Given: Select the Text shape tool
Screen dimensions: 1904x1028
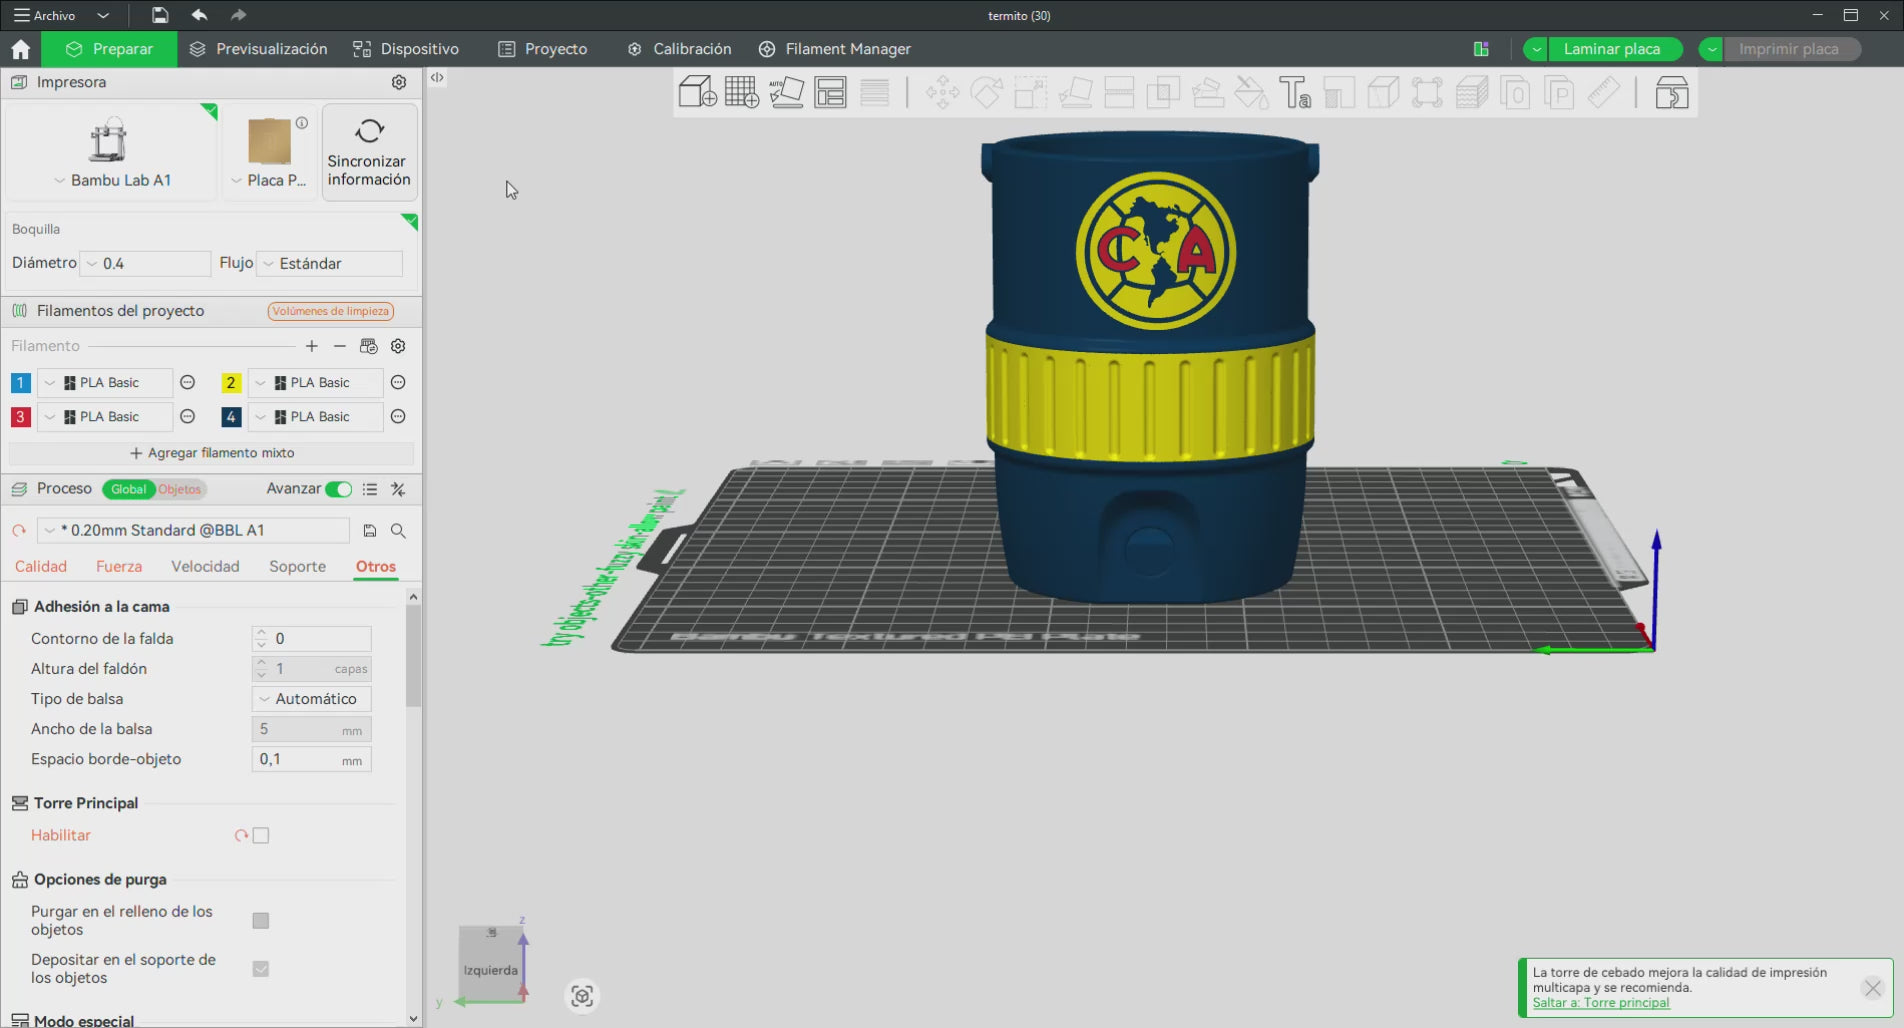Looking at the screenshot, I should pos(1295,93).
